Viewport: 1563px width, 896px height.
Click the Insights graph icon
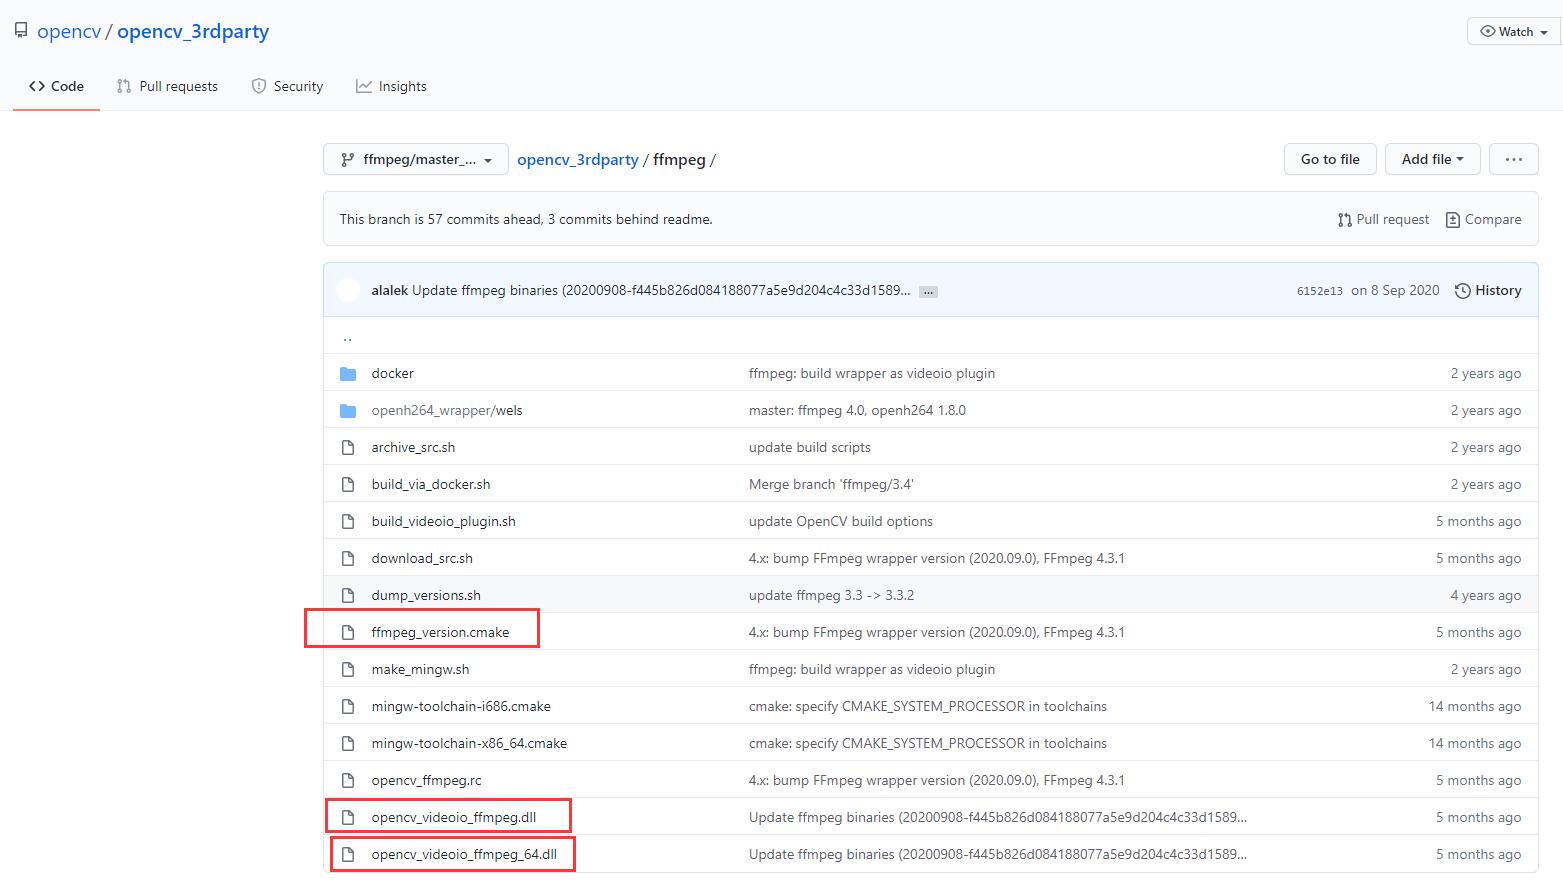click(x=364, y=86)
